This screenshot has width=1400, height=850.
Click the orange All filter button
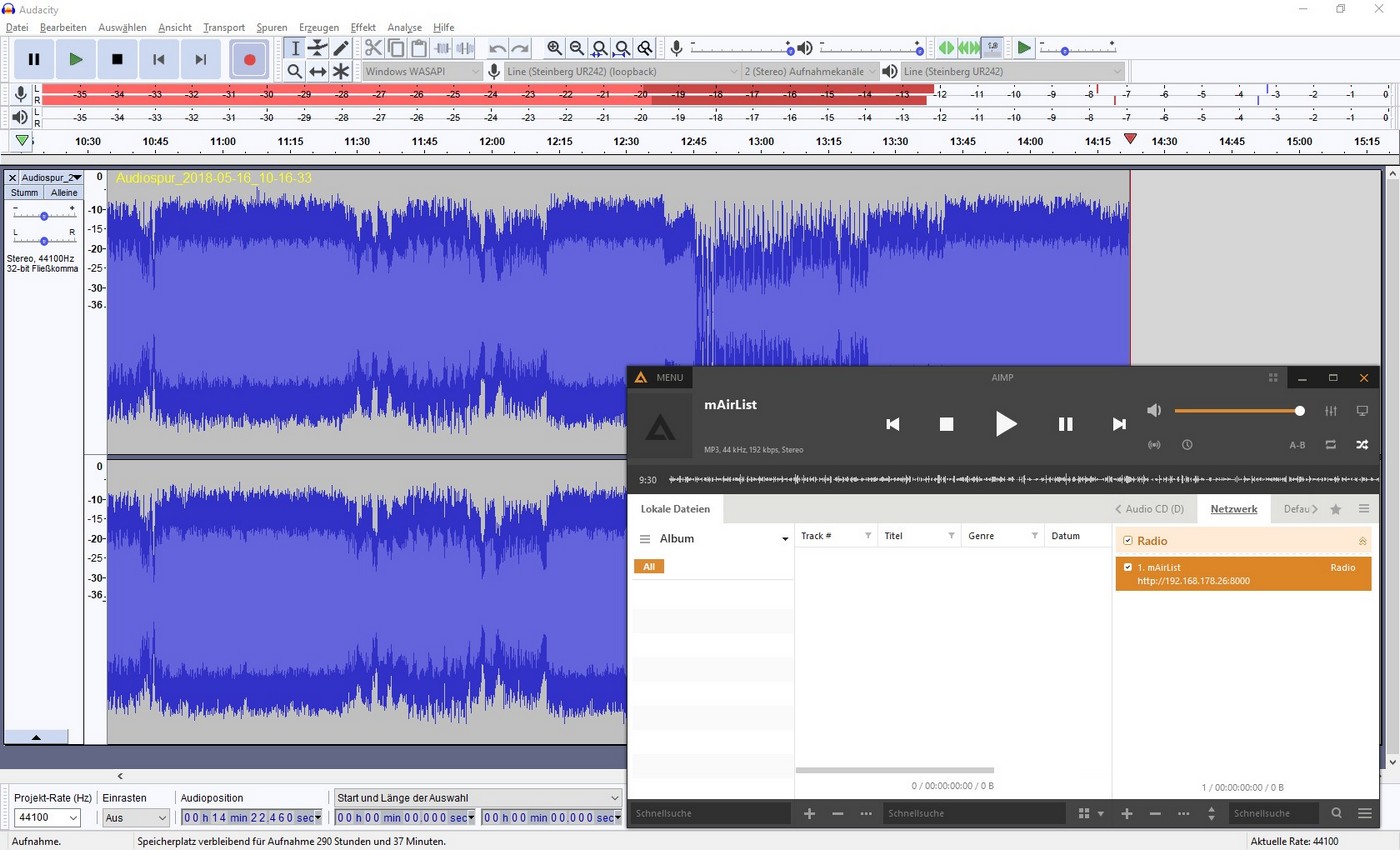click(648, 567)
